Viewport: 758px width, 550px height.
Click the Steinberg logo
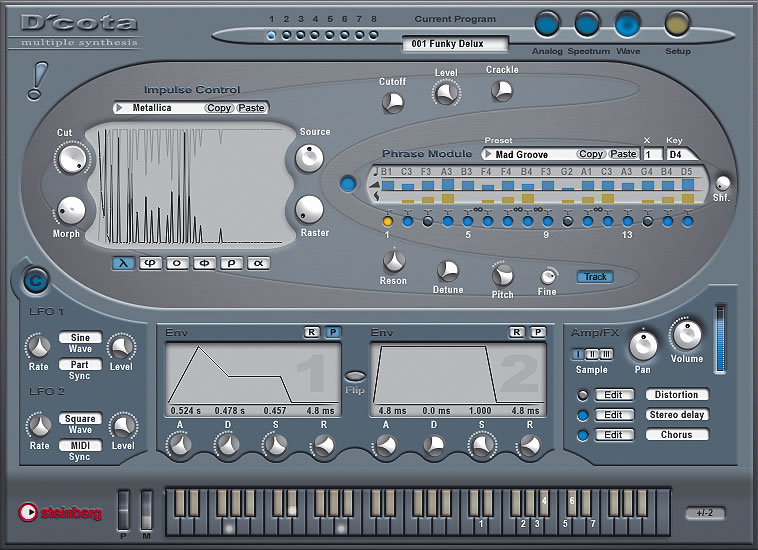pos(60,512)
